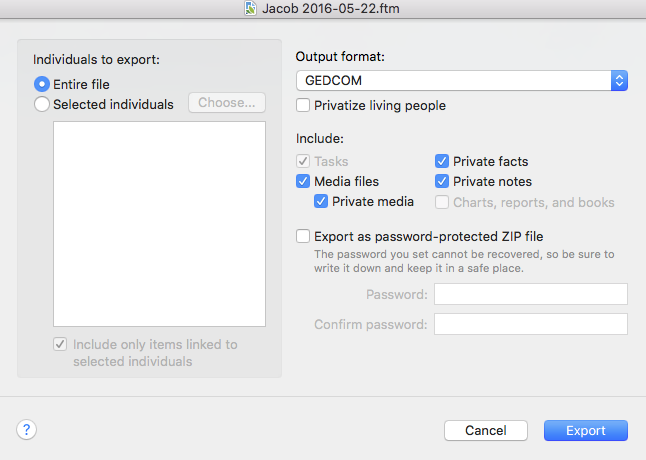Enable Privatize living people checkbox
646x460 pixels.
pyautogui.click(x=303, y=105)
